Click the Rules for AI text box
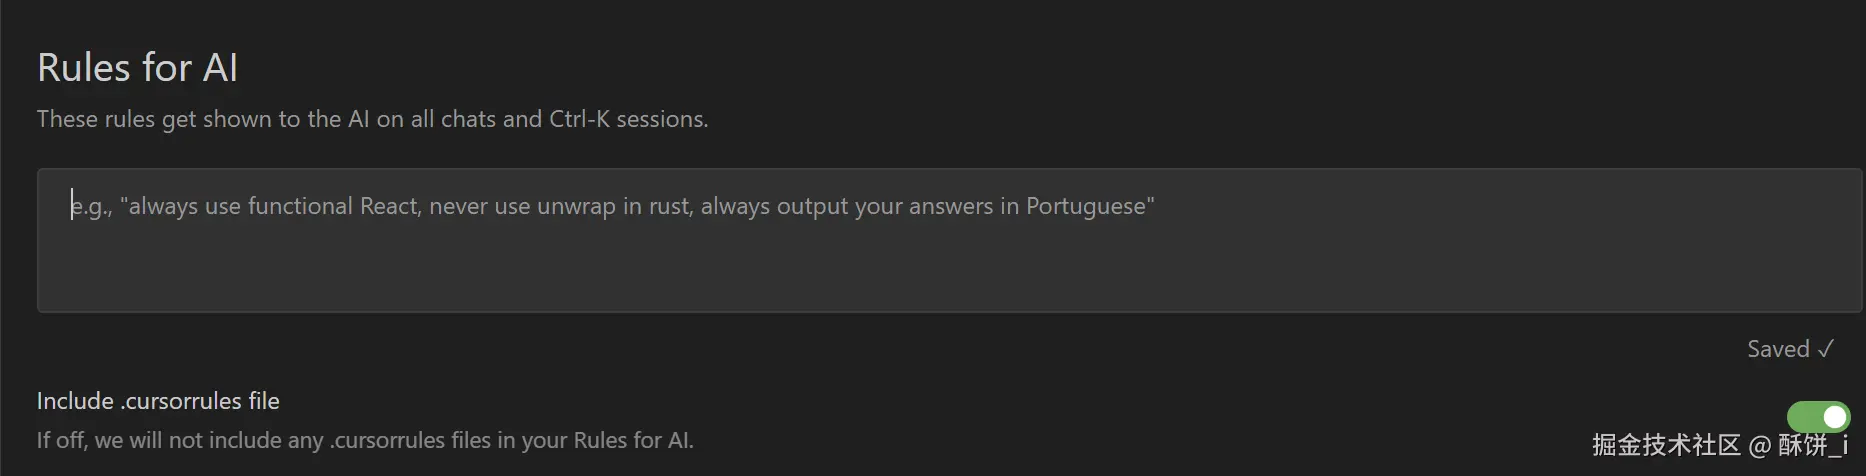 tap(950, 240)
